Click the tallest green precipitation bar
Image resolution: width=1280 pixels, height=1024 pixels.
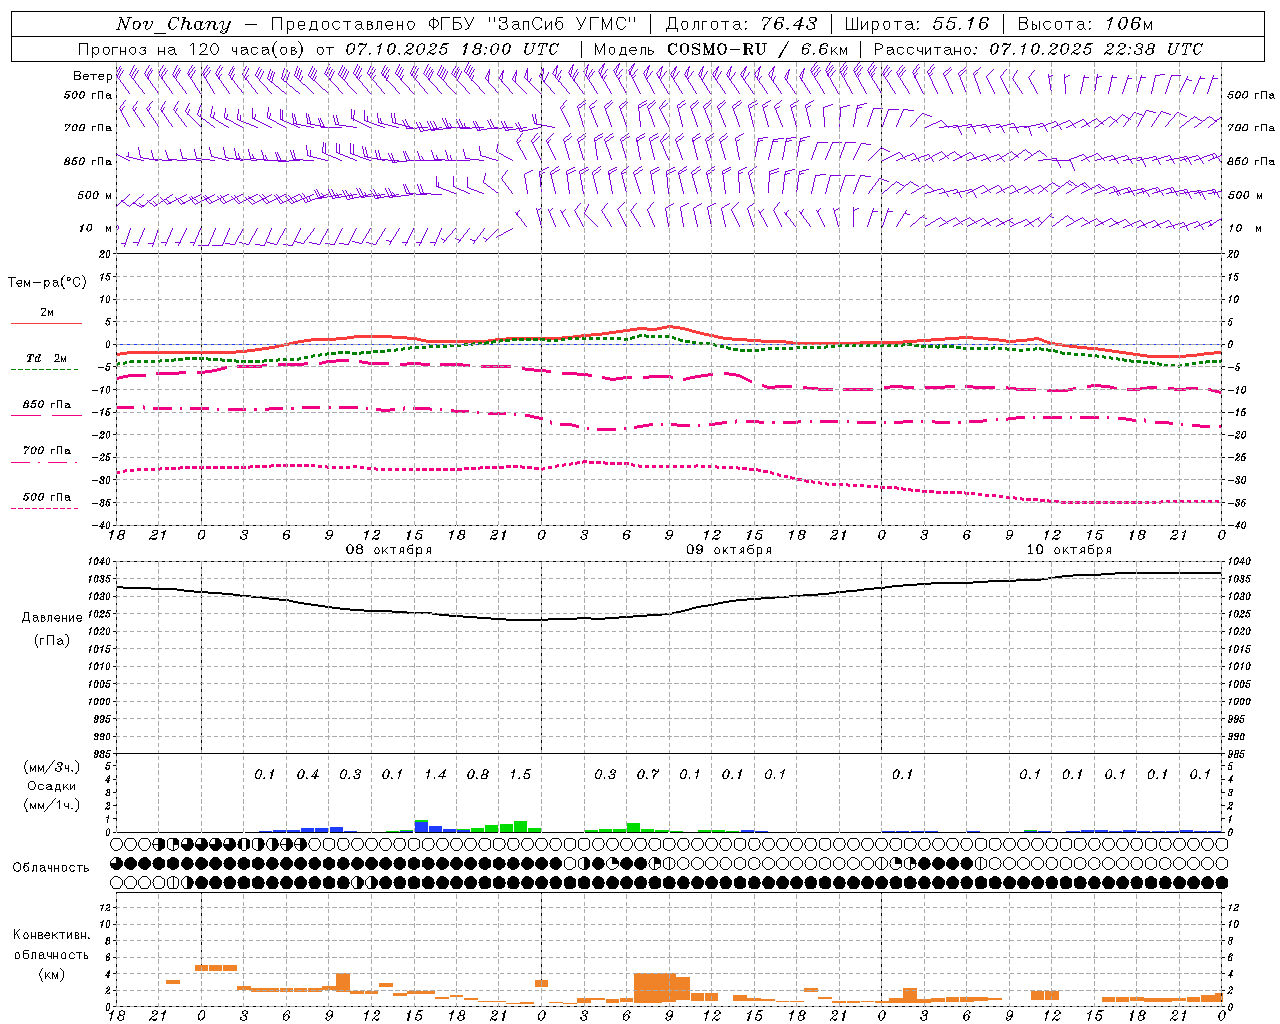520,827
